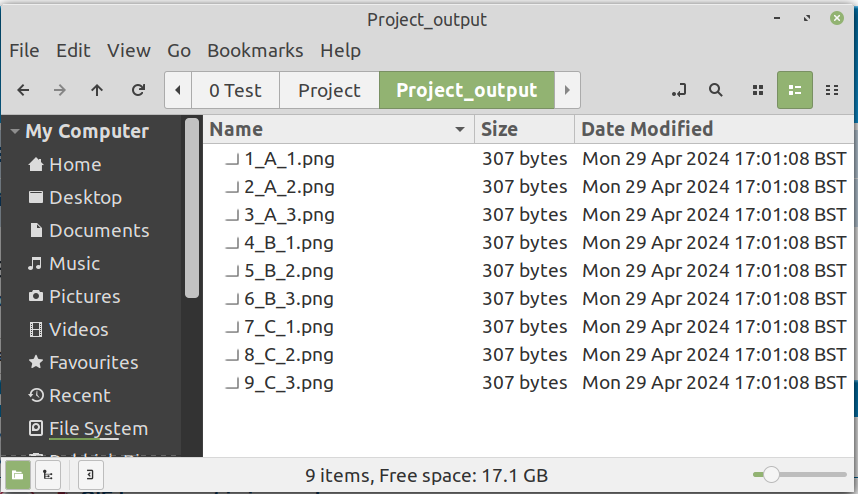Hide the sidebar using the status bar button
Viewport: 858px width, 494px height.
pyautogui.click(x=90, y=476)
